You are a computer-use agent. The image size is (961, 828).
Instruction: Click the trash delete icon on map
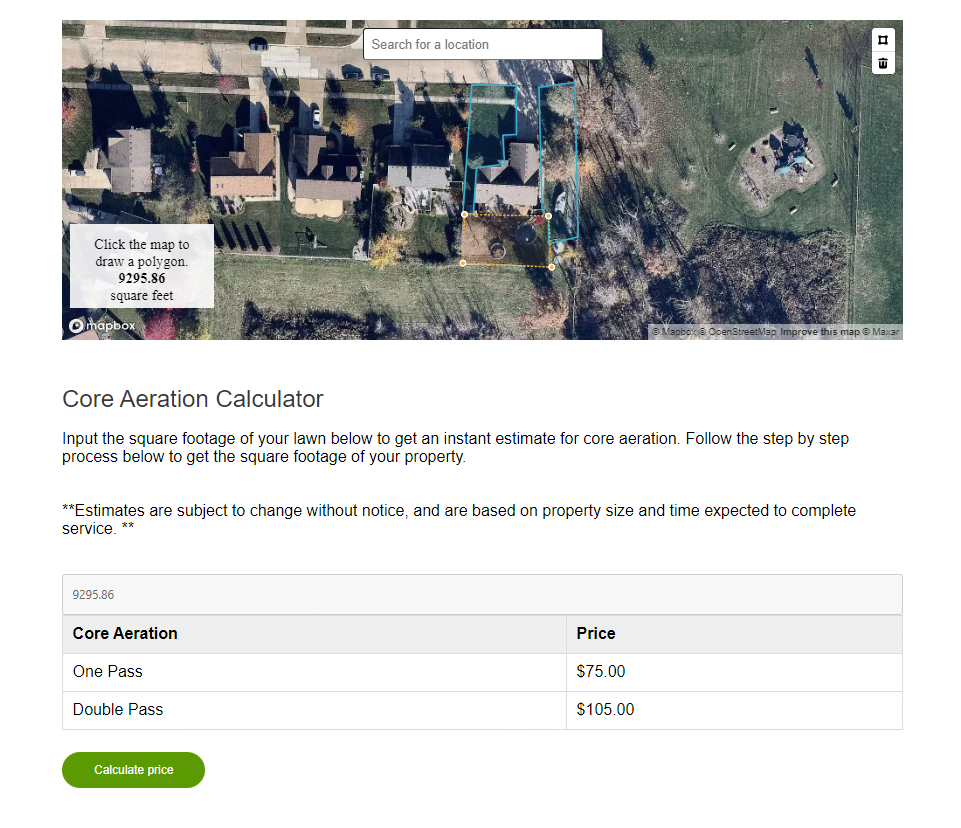tap(883, 63)
